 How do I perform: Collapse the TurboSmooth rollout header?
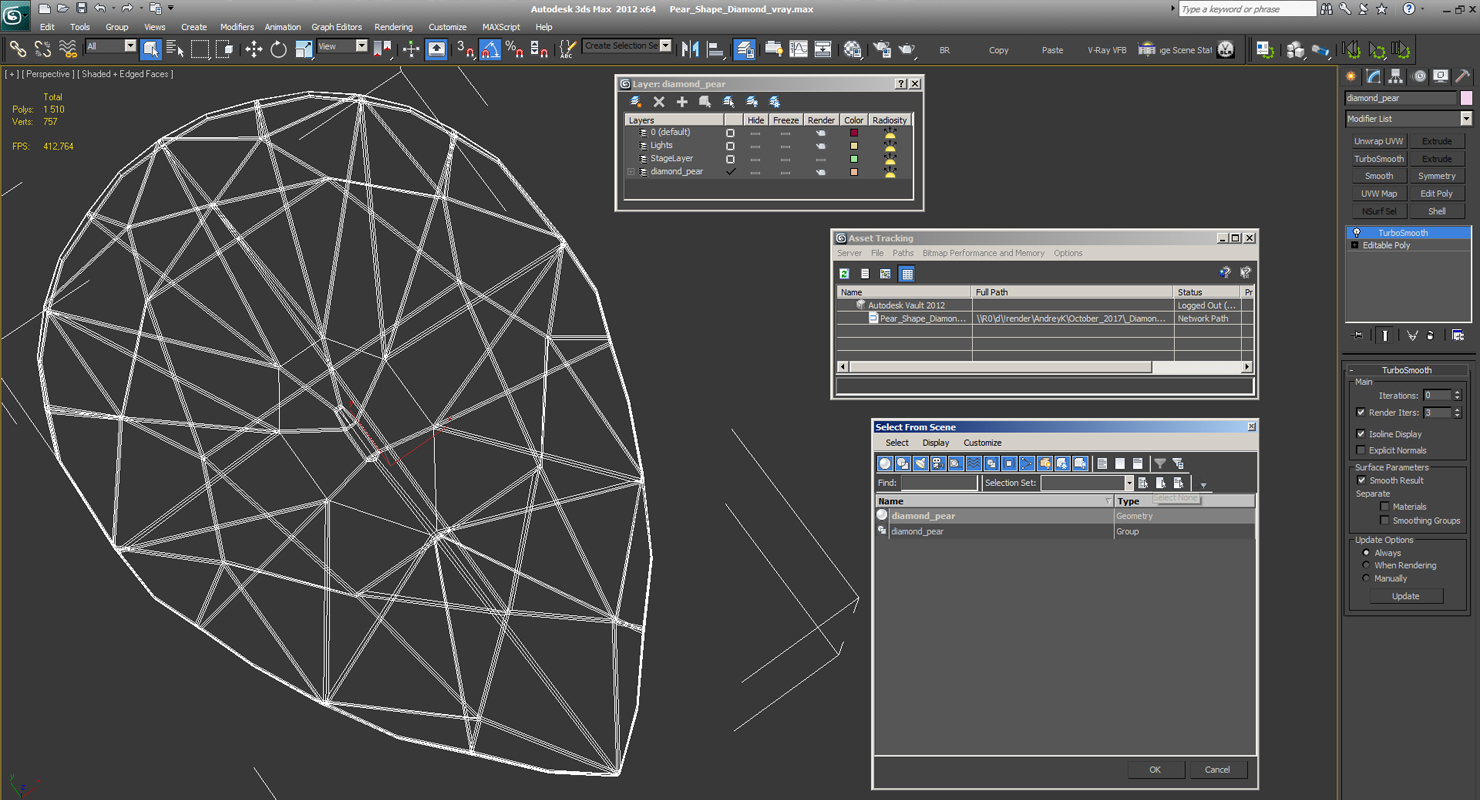[1407, 370]
